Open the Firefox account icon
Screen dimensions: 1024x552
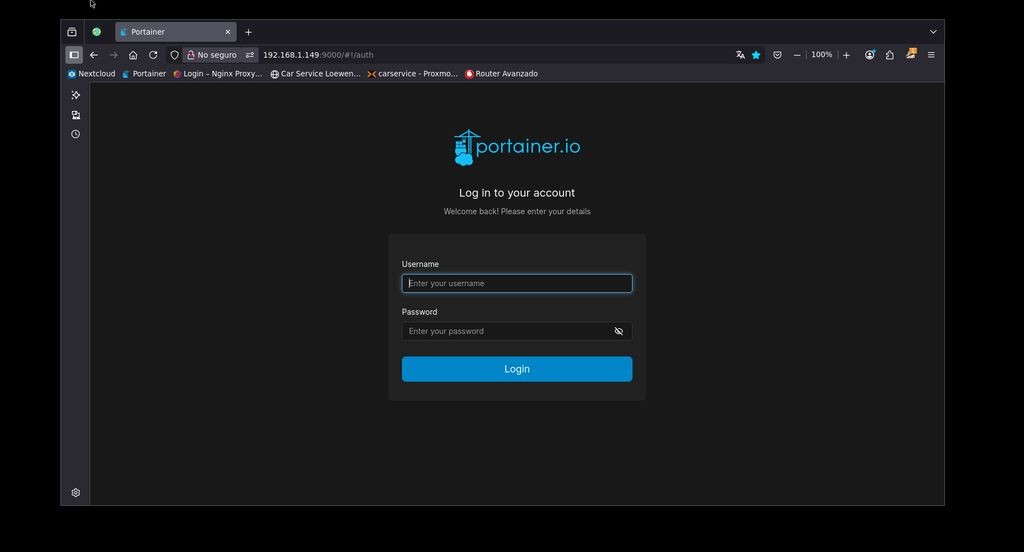870,55
